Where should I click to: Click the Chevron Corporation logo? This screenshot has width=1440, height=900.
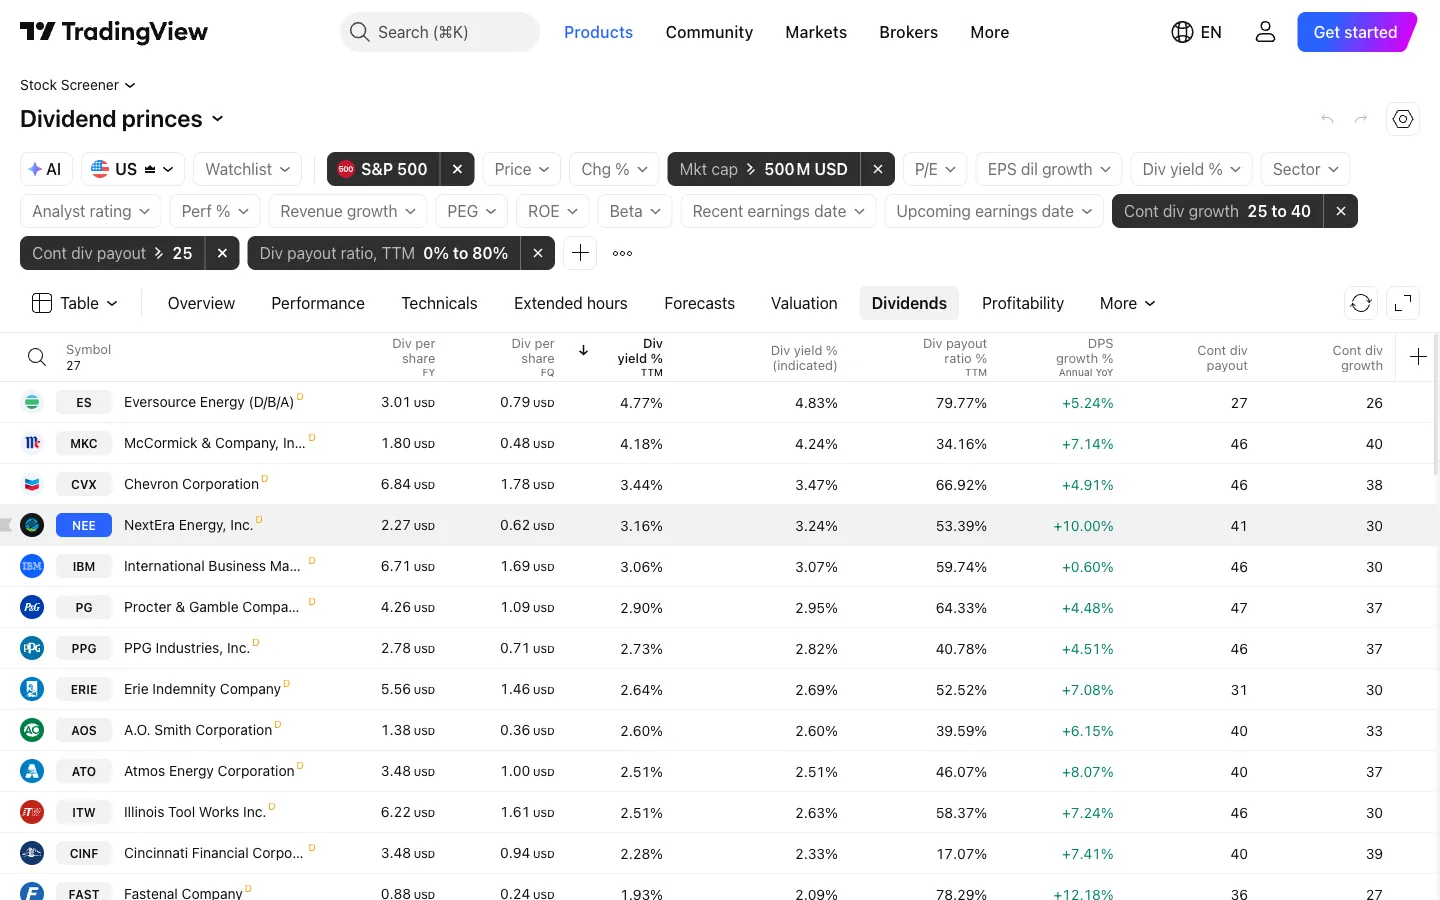coord(32,484)
